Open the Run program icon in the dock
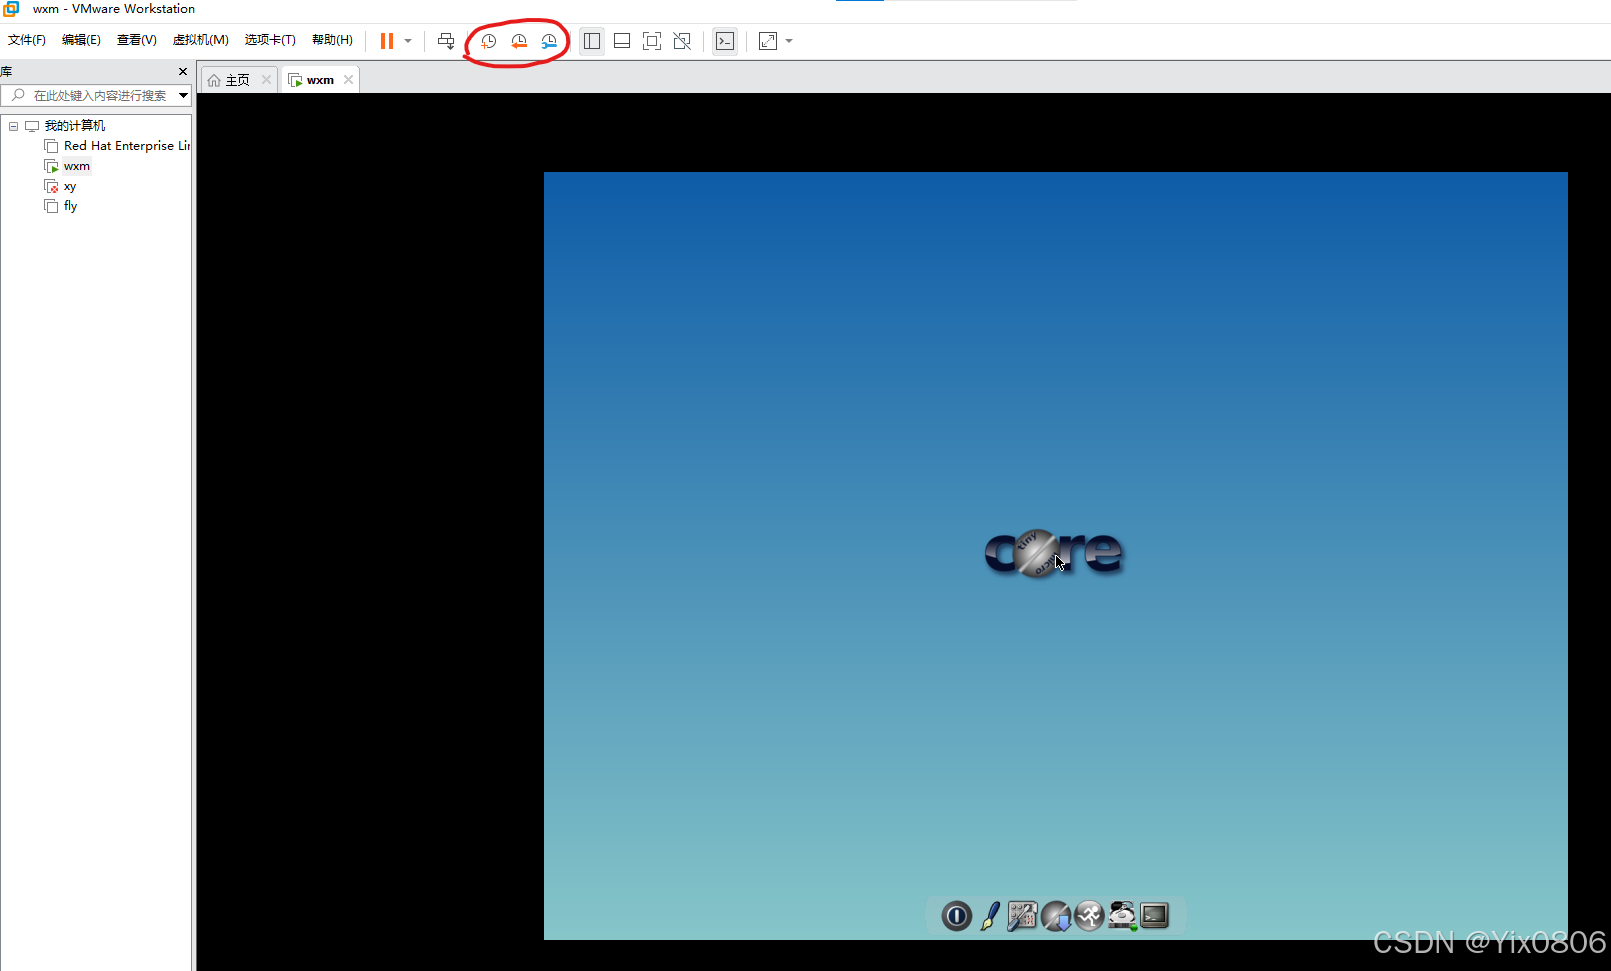The image size is (1611, 971). (1089, 915)
